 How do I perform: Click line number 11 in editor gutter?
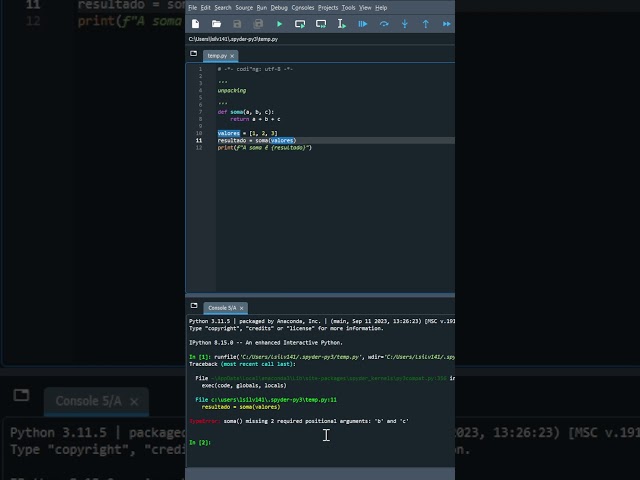point(199,140)
